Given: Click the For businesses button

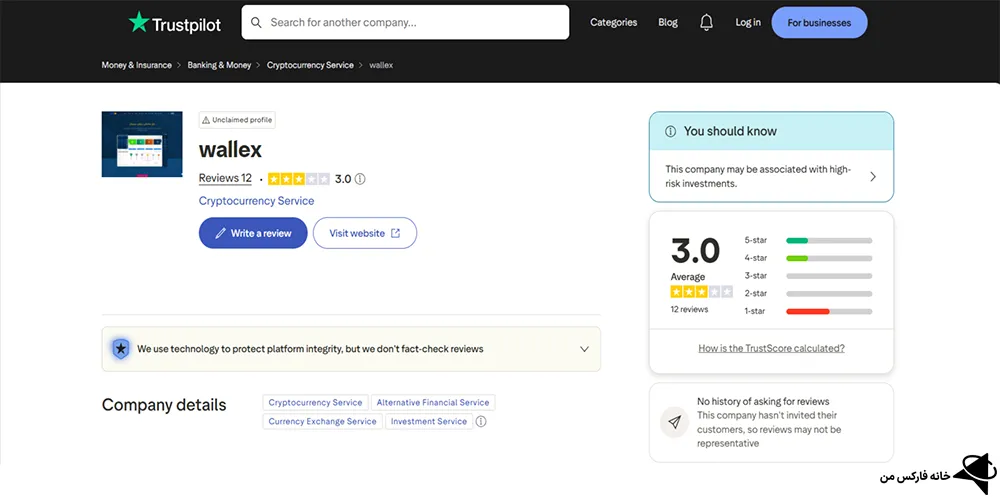Looking at the screenshot, I should [x=820, y=23].
